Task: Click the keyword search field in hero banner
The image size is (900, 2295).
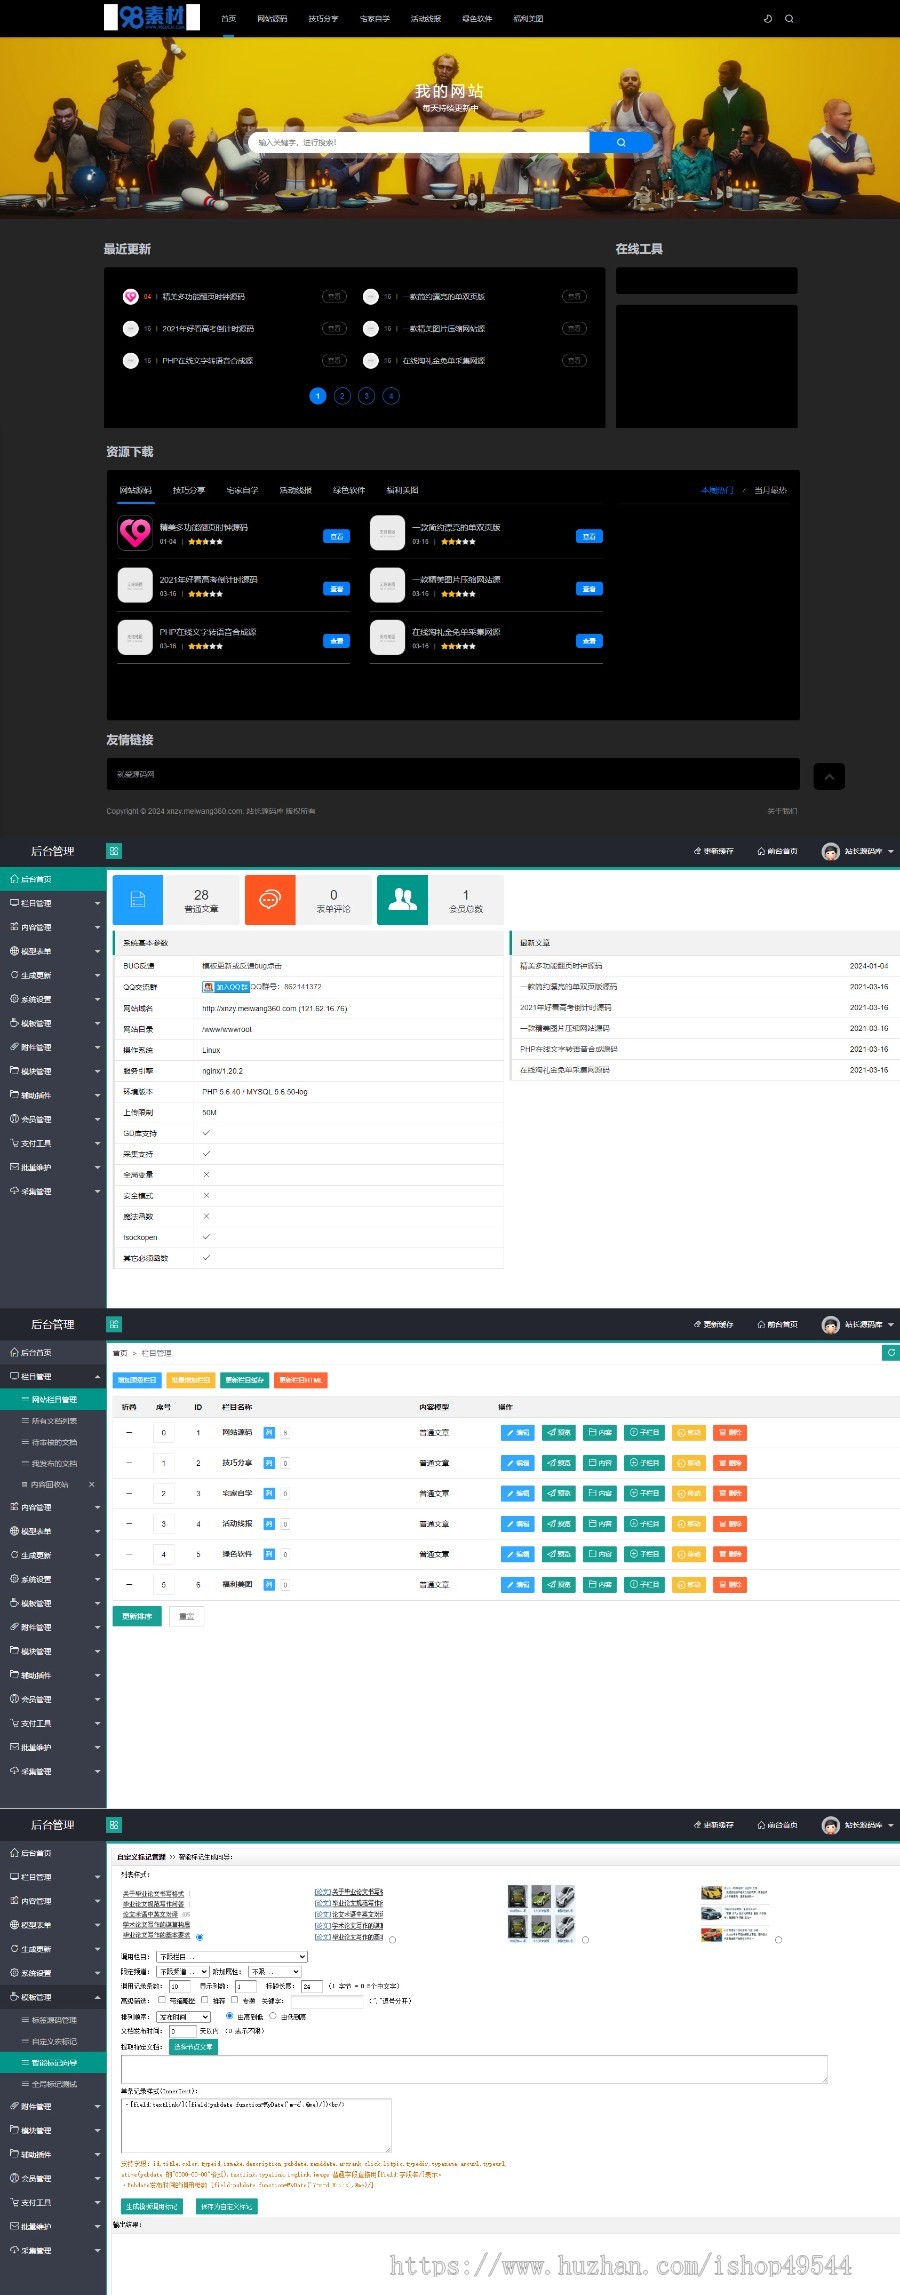Action: pos(419,142)
